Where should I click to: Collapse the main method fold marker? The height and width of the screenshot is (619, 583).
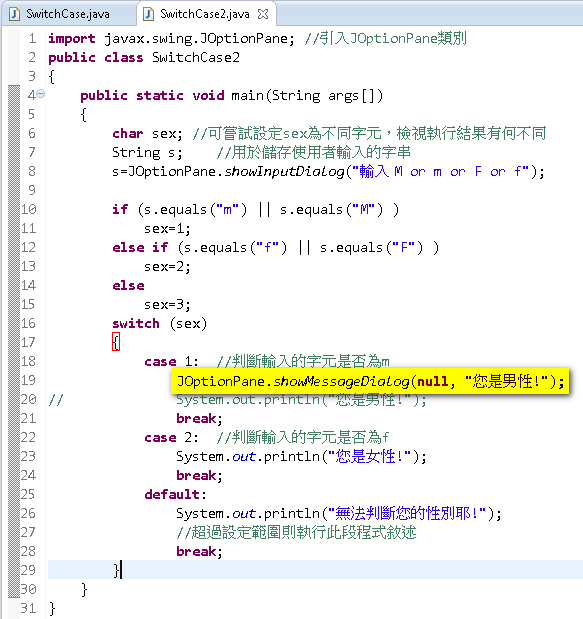click(41, 94)
